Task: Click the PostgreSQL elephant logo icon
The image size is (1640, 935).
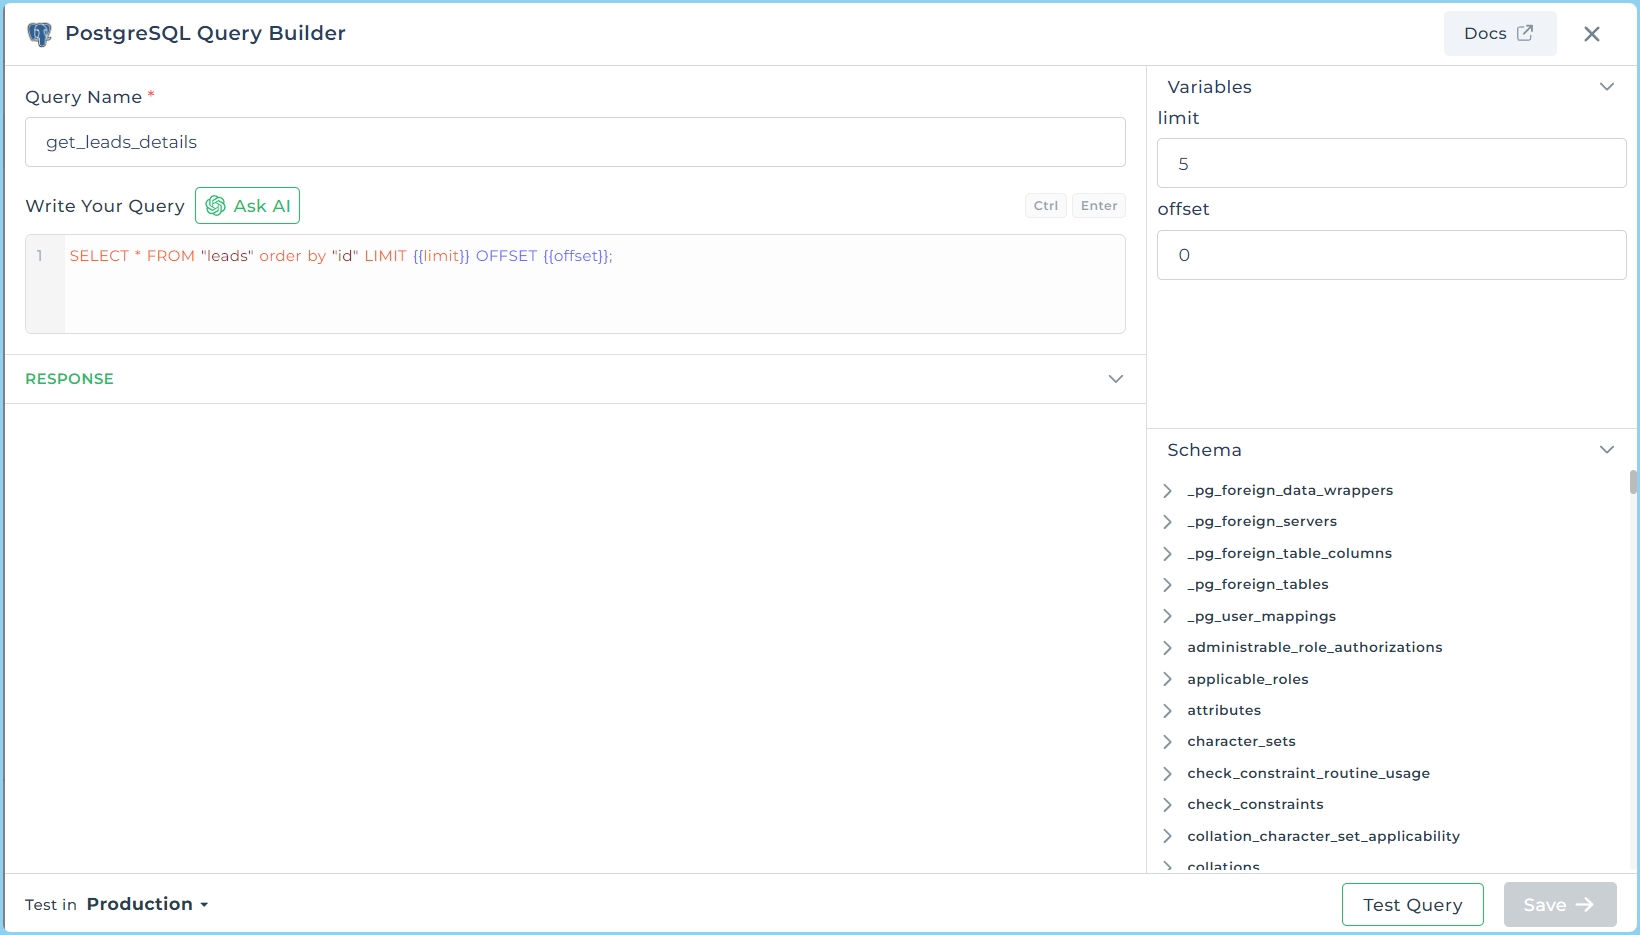Action: (x=40, y=34)
